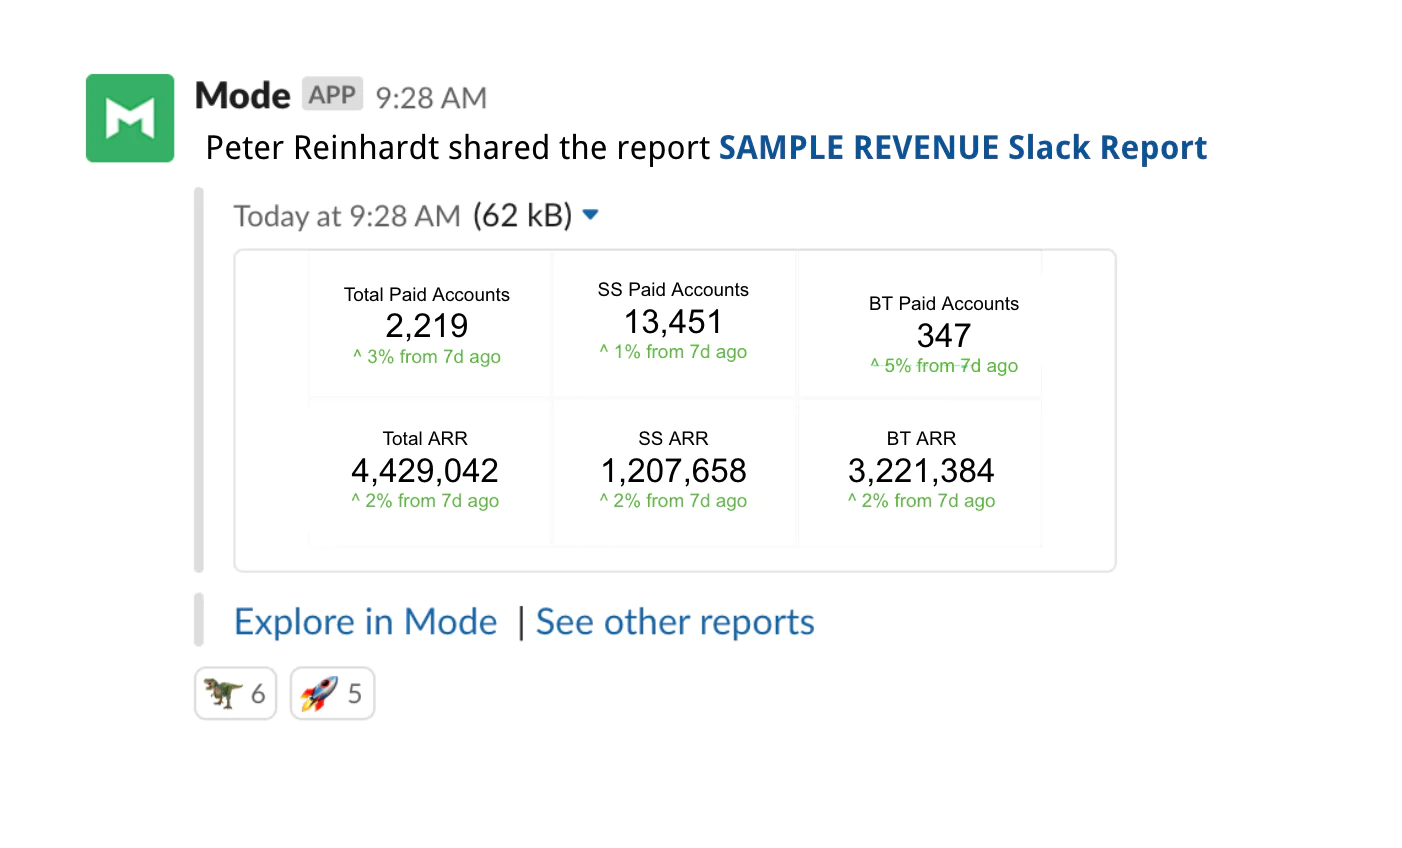Click the Mode sender name
Viewport: 1402px width, 848px height.
click(242, 96)
